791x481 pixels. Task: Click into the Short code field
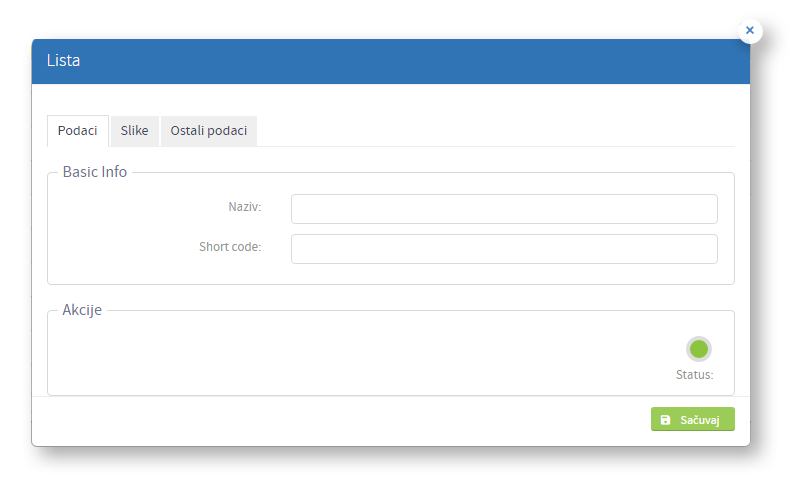tap(504, 249)
